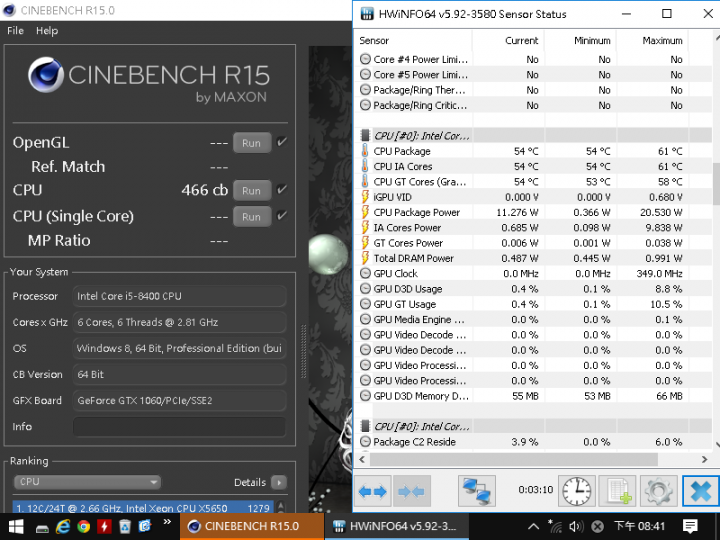
Task: Open HWiNFO sensor settings gear icon
Action: pyautogui.click(x=658, y=491)
